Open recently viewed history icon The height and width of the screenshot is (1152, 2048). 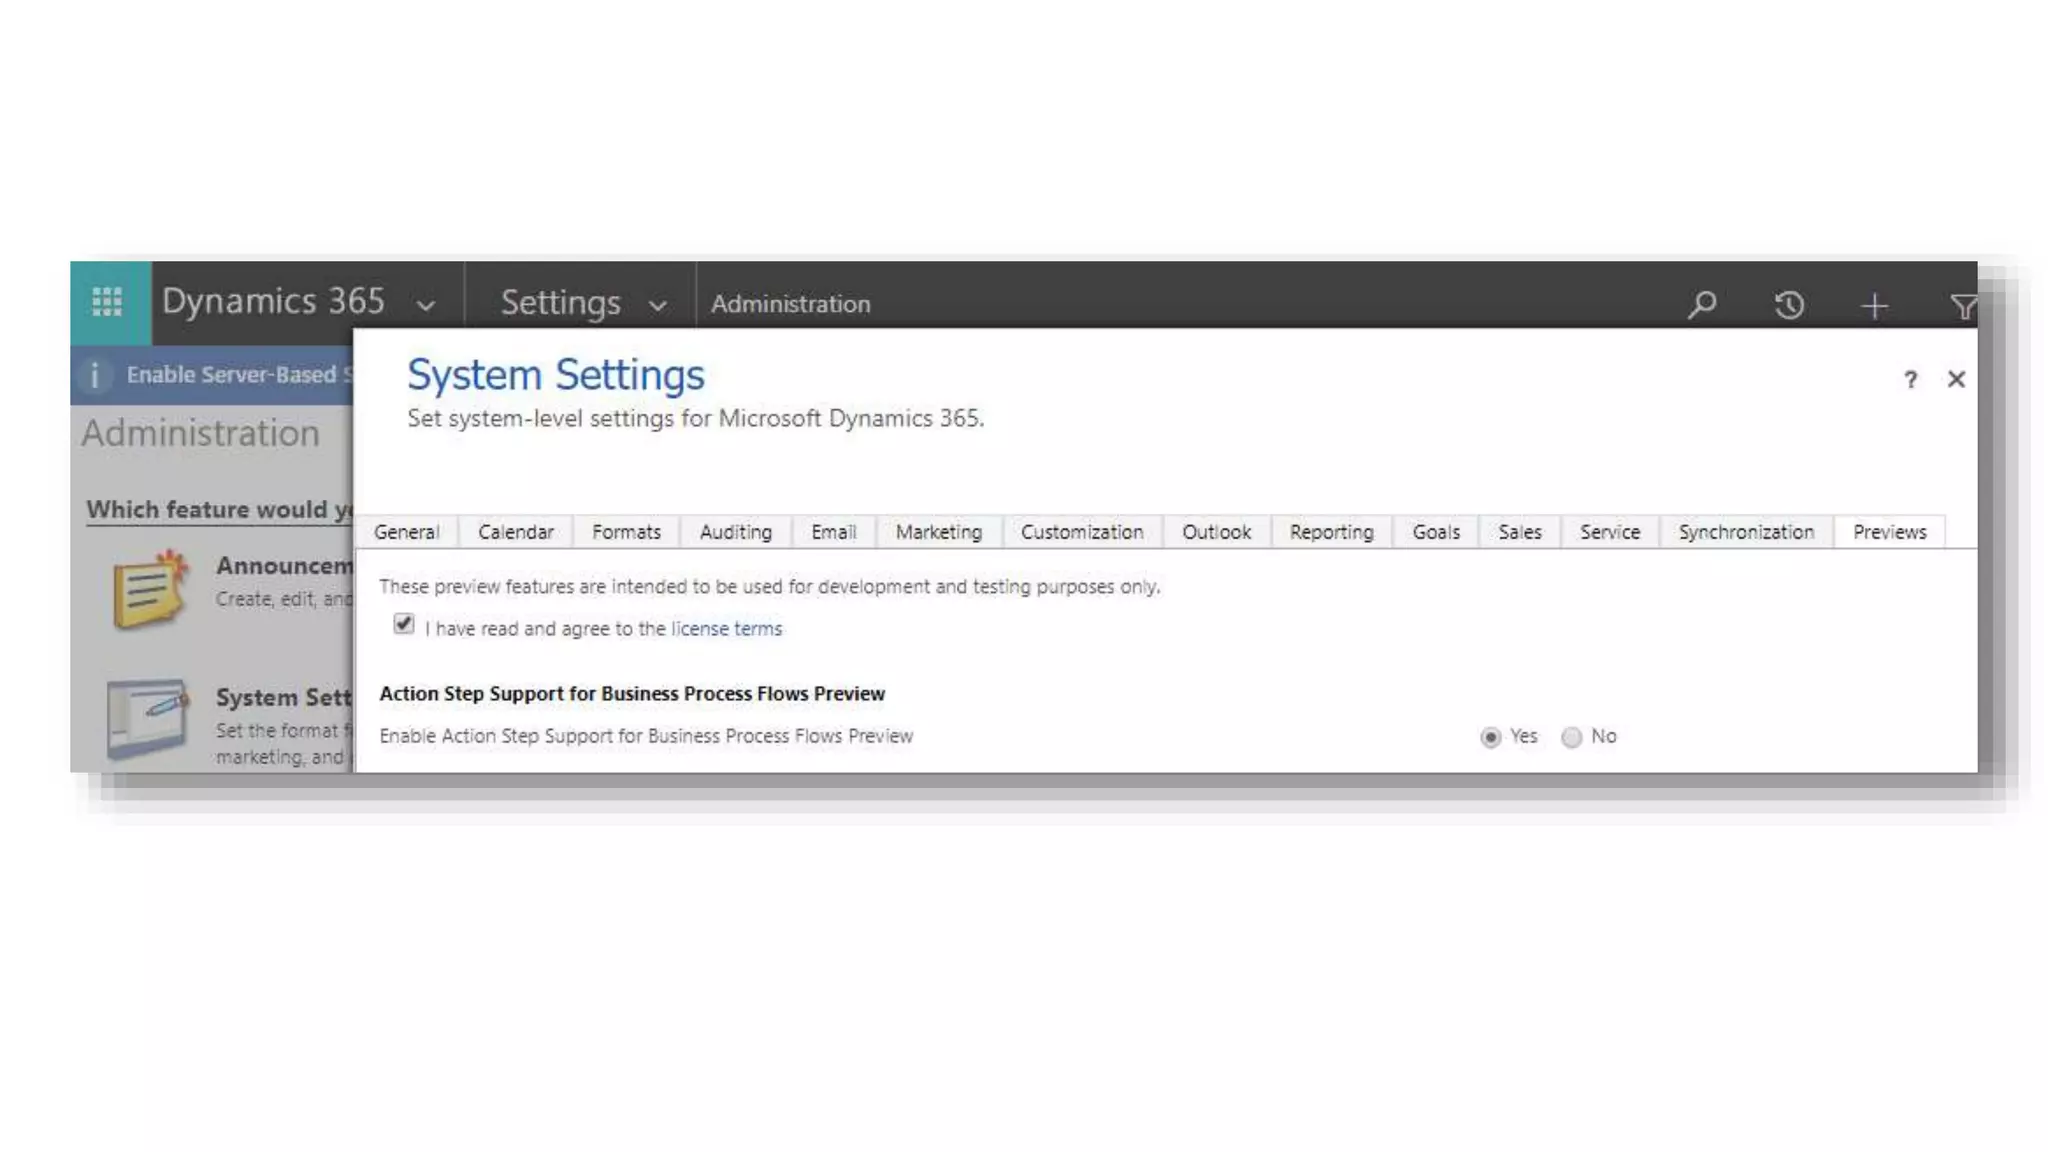coord(1789,305)
